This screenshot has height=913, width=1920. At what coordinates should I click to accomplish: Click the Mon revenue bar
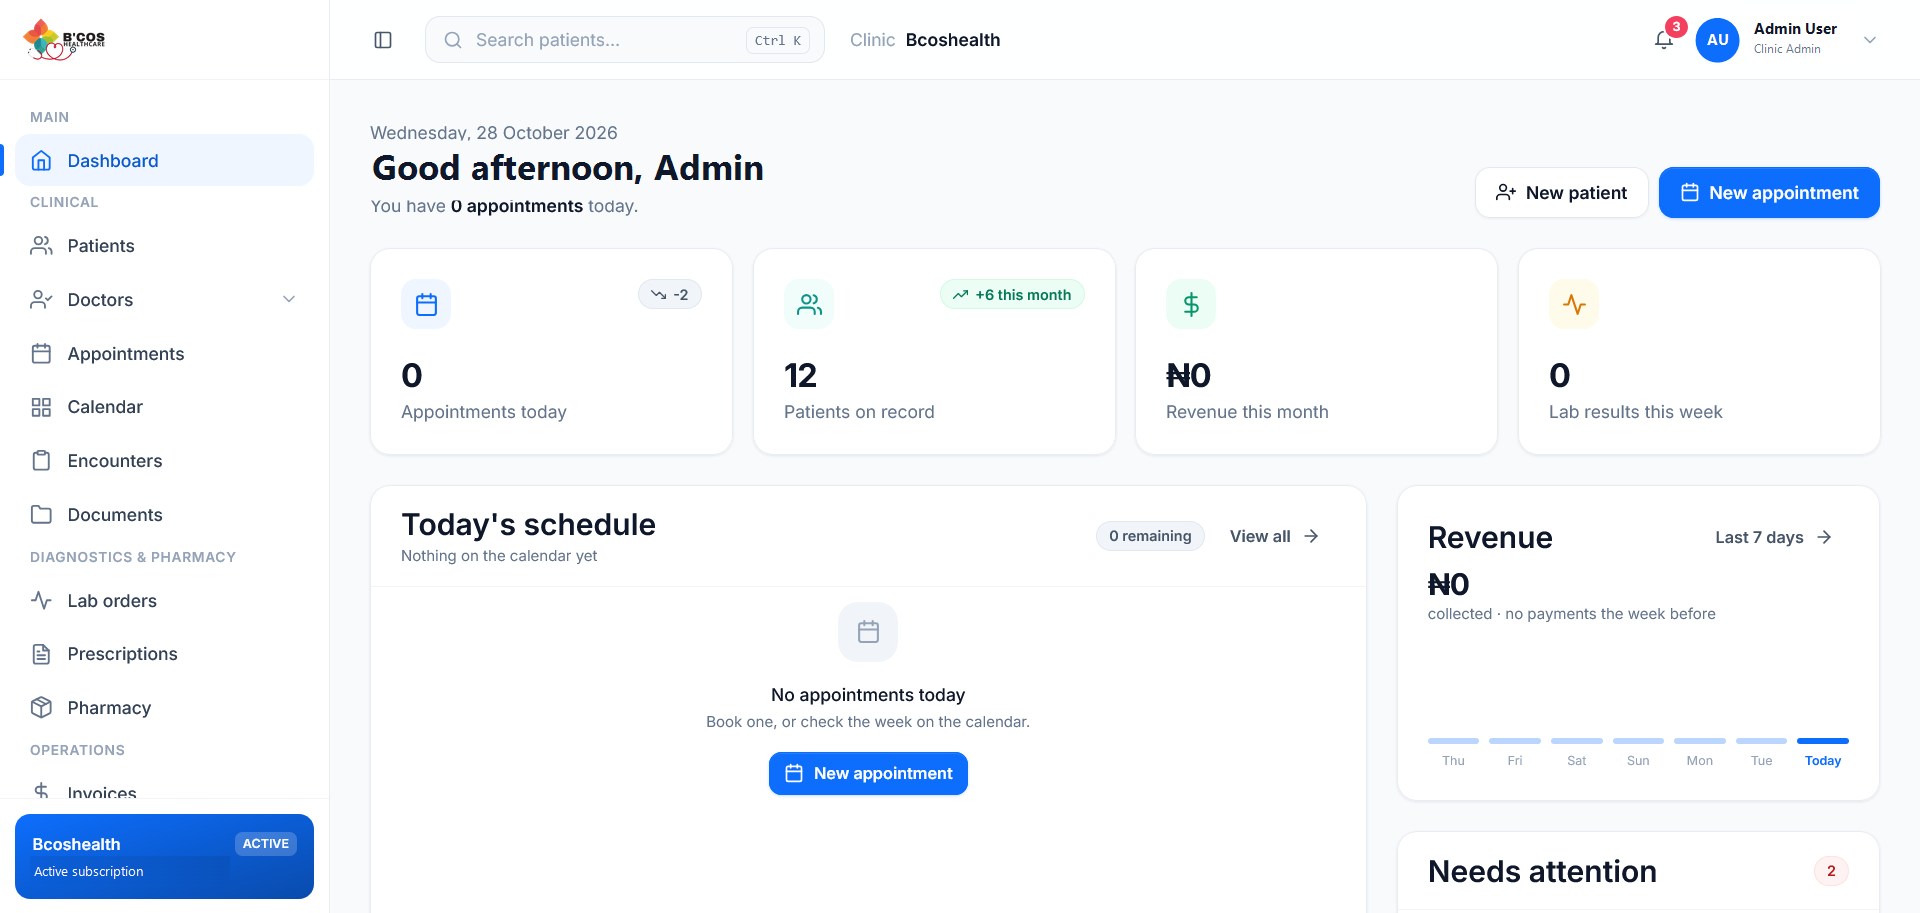(x=1700, y=741)
